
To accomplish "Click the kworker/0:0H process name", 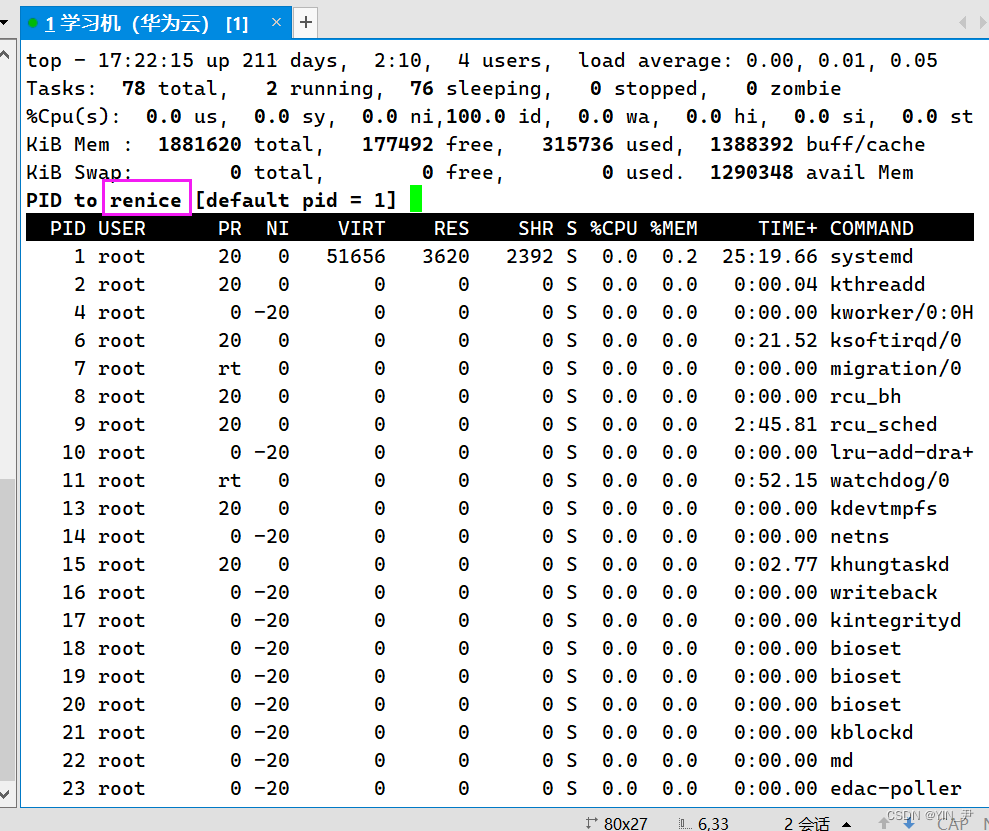I will [902, 312].
